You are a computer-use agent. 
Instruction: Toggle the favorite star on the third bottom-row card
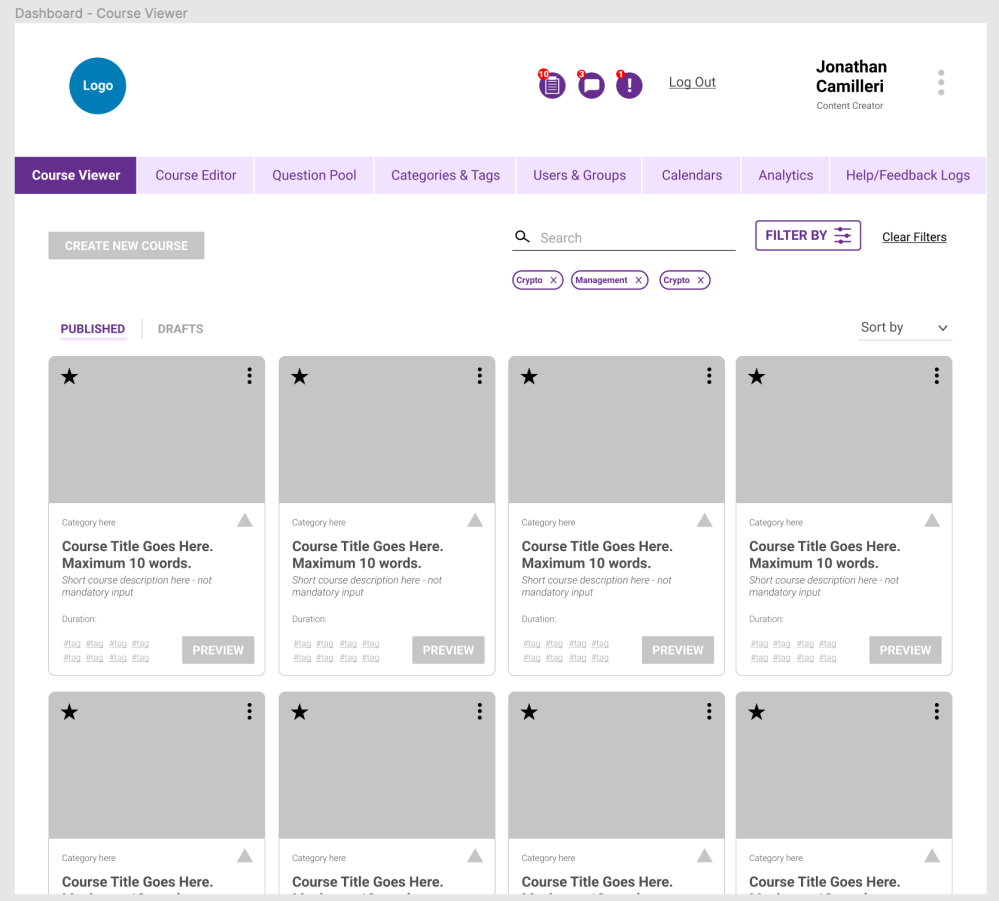529,712
